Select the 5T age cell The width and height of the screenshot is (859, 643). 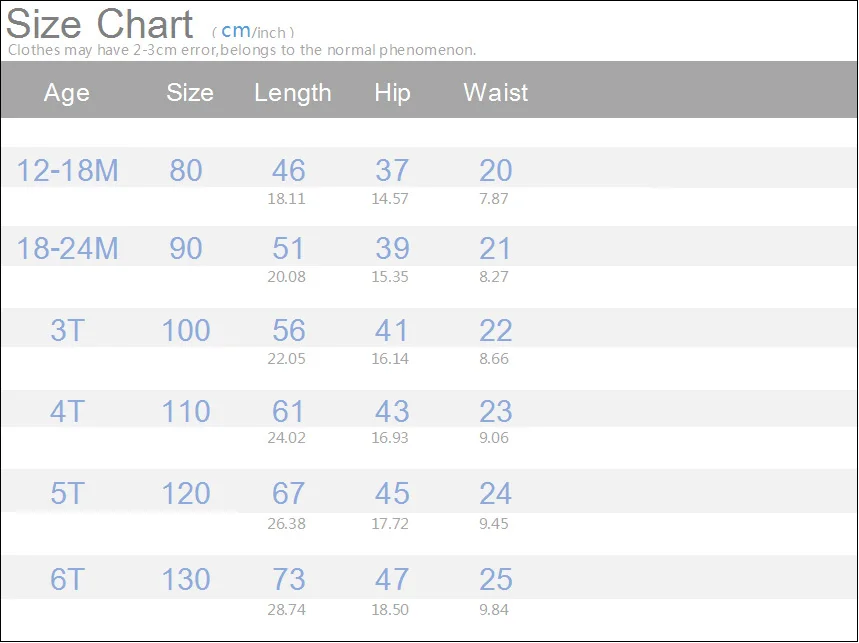(x=67, y=494)
